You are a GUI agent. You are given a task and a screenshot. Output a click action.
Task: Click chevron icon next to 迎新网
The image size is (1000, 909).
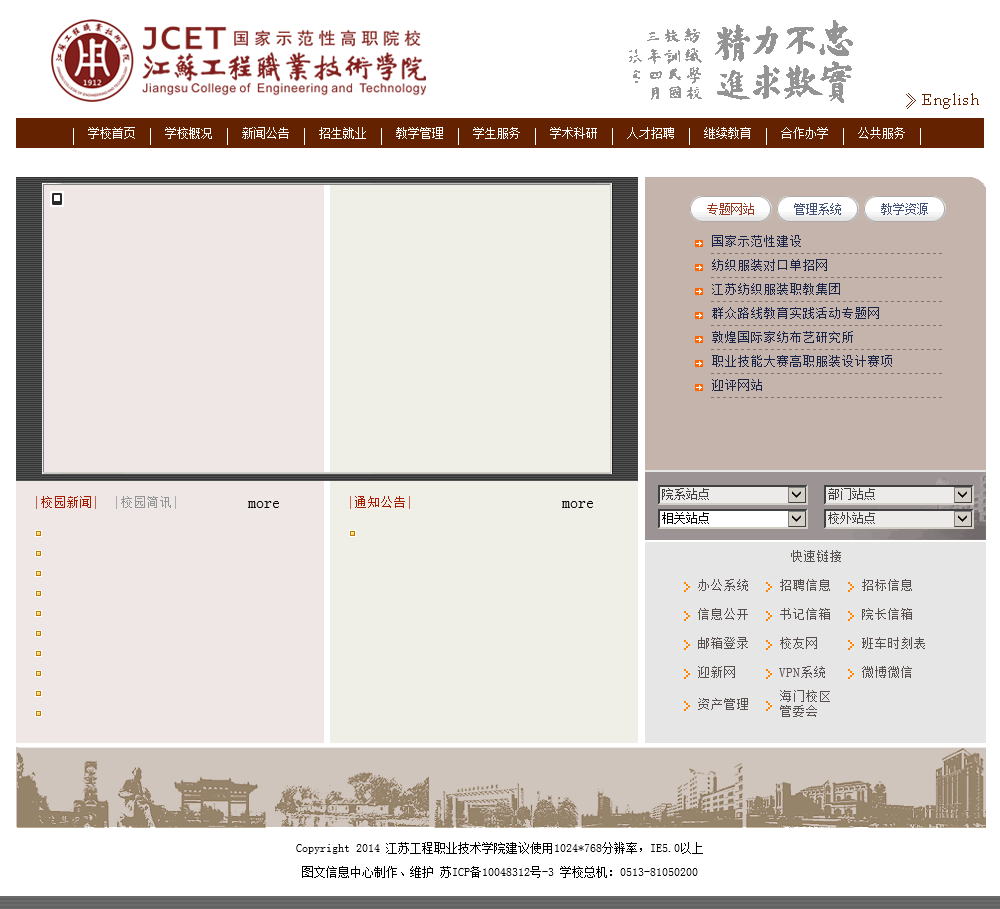(x=686, y=674)
